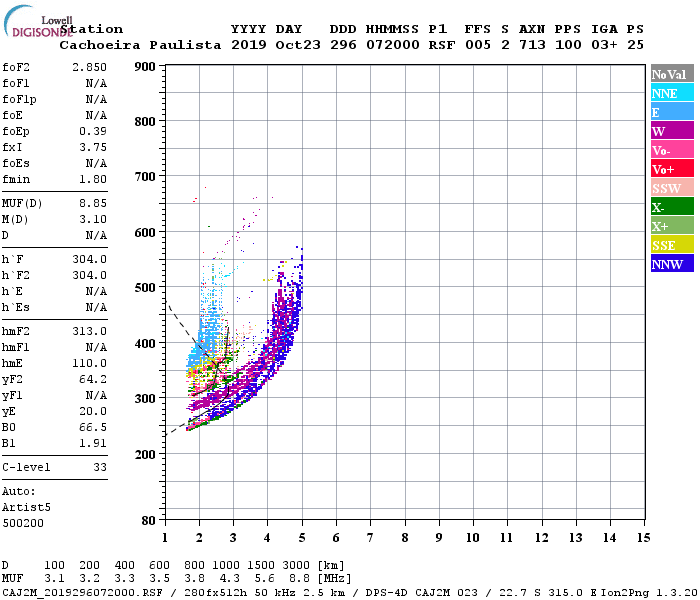Click the foF1 N/A value
Screen dimensions: 700x600
coord(96,83)
